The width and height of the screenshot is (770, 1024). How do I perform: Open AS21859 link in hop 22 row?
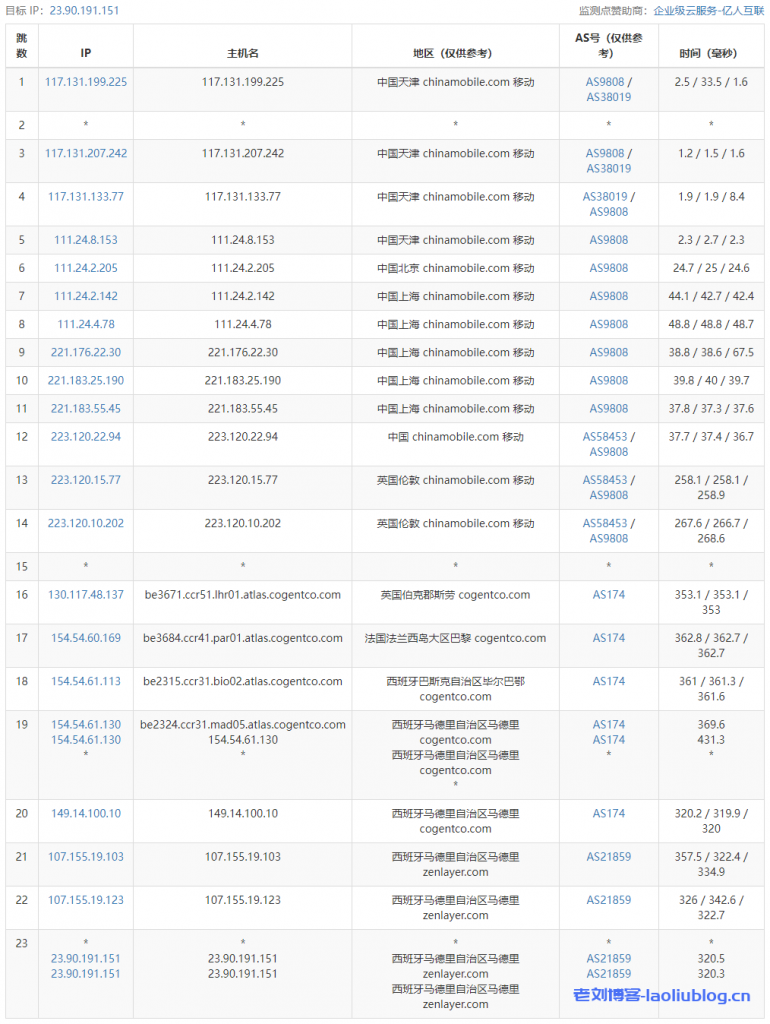(608, 900)
